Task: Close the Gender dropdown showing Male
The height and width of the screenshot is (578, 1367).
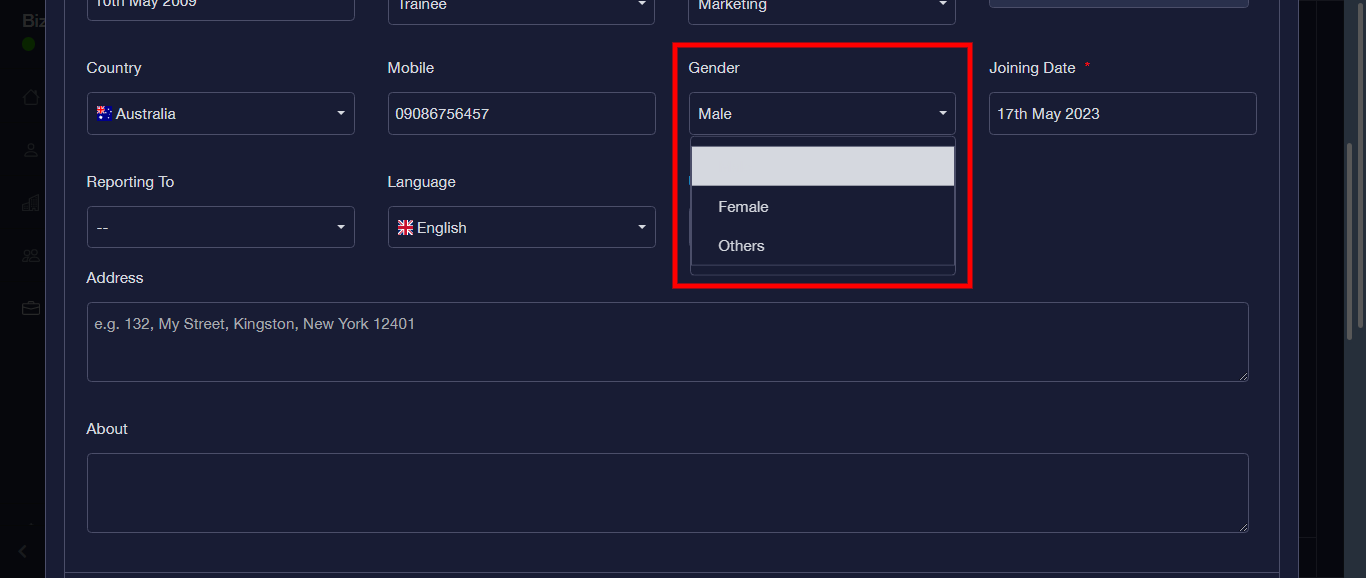Action: 821,114
